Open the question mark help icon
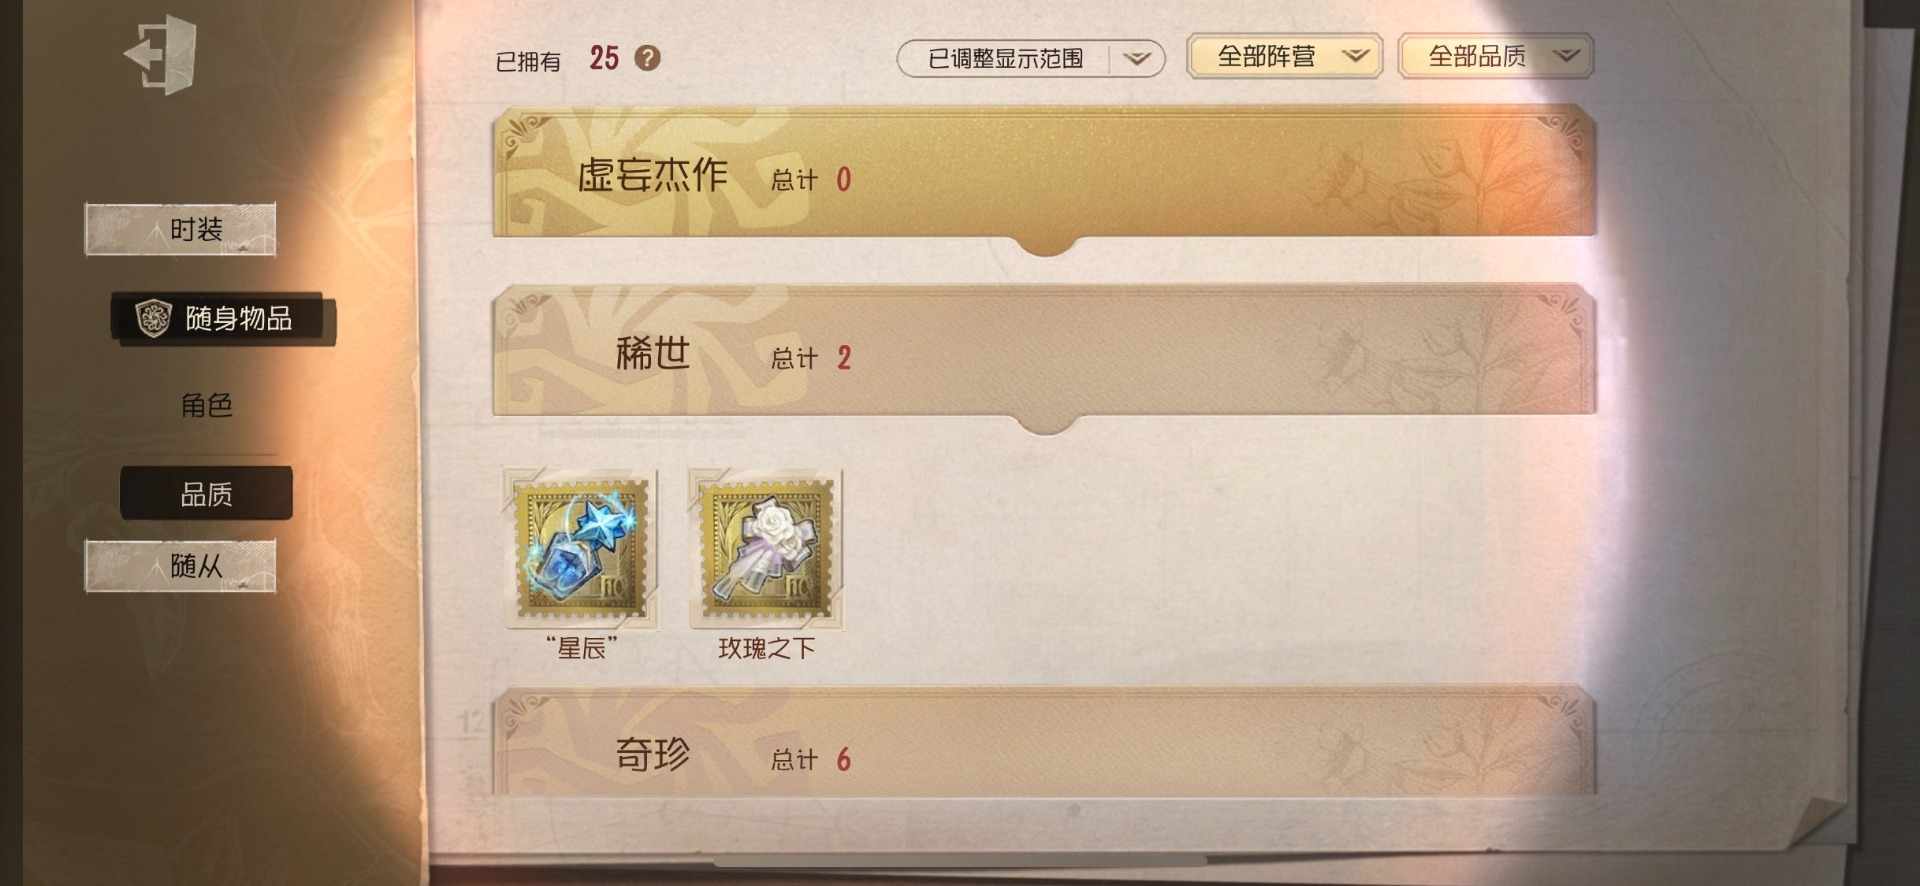Screen dimensions: 1920x886 (648, 58)
